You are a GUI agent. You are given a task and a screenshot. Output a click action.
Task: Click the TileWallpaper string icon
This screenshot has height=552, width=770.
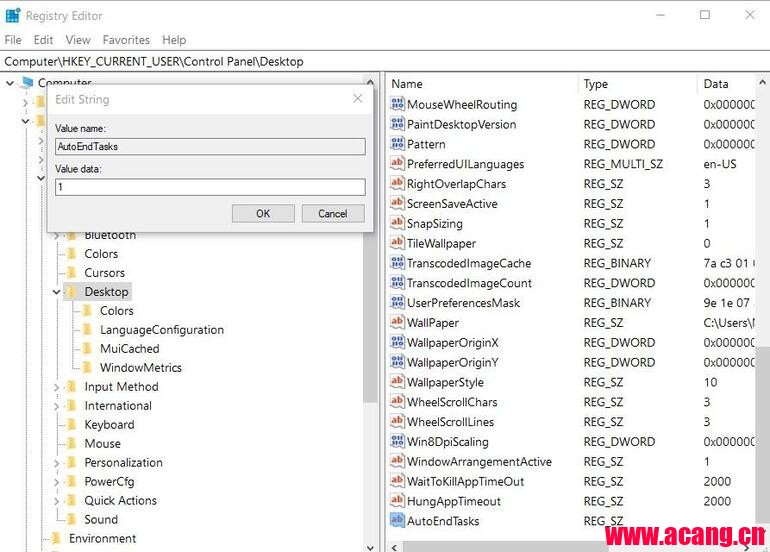tap(397, 243)
